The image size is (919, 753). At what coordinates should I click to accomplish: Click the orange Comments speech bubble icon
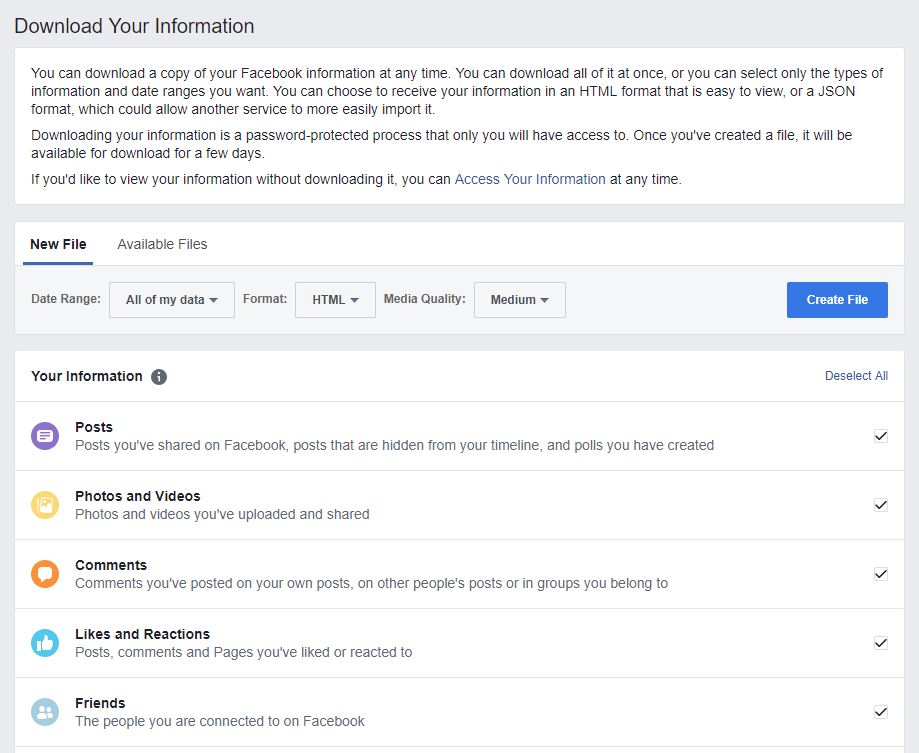(45, 574)
